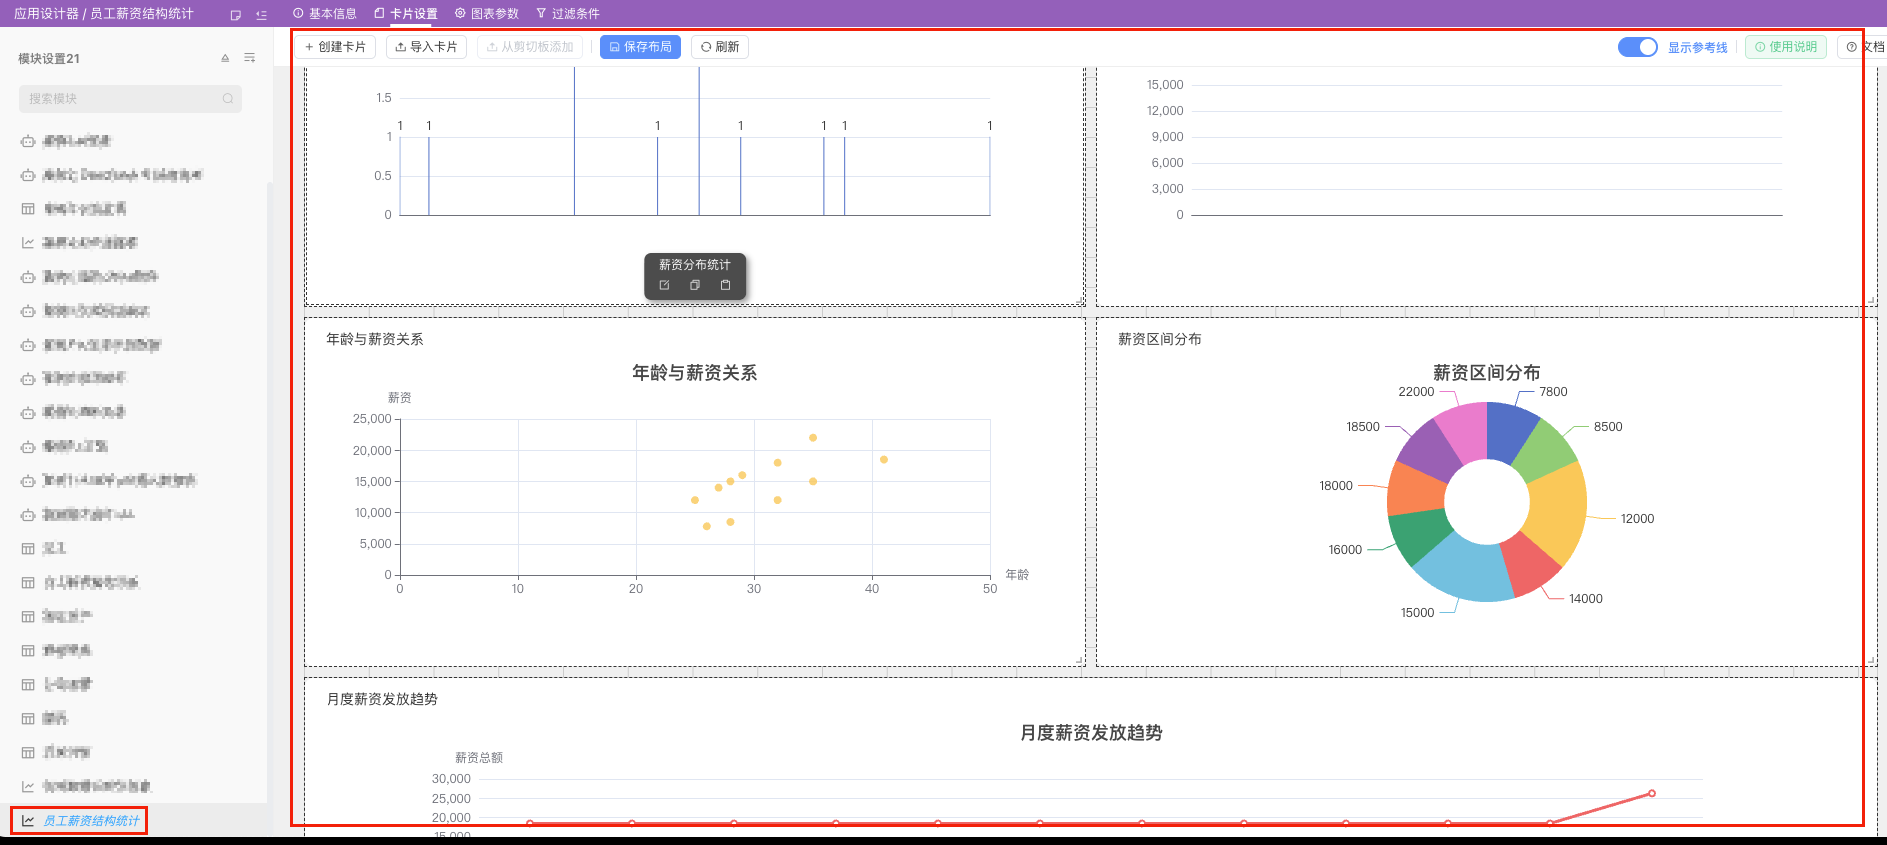Click the light blue 15000 donut slice
1887x845 pixels.
tap(1468, 568)
